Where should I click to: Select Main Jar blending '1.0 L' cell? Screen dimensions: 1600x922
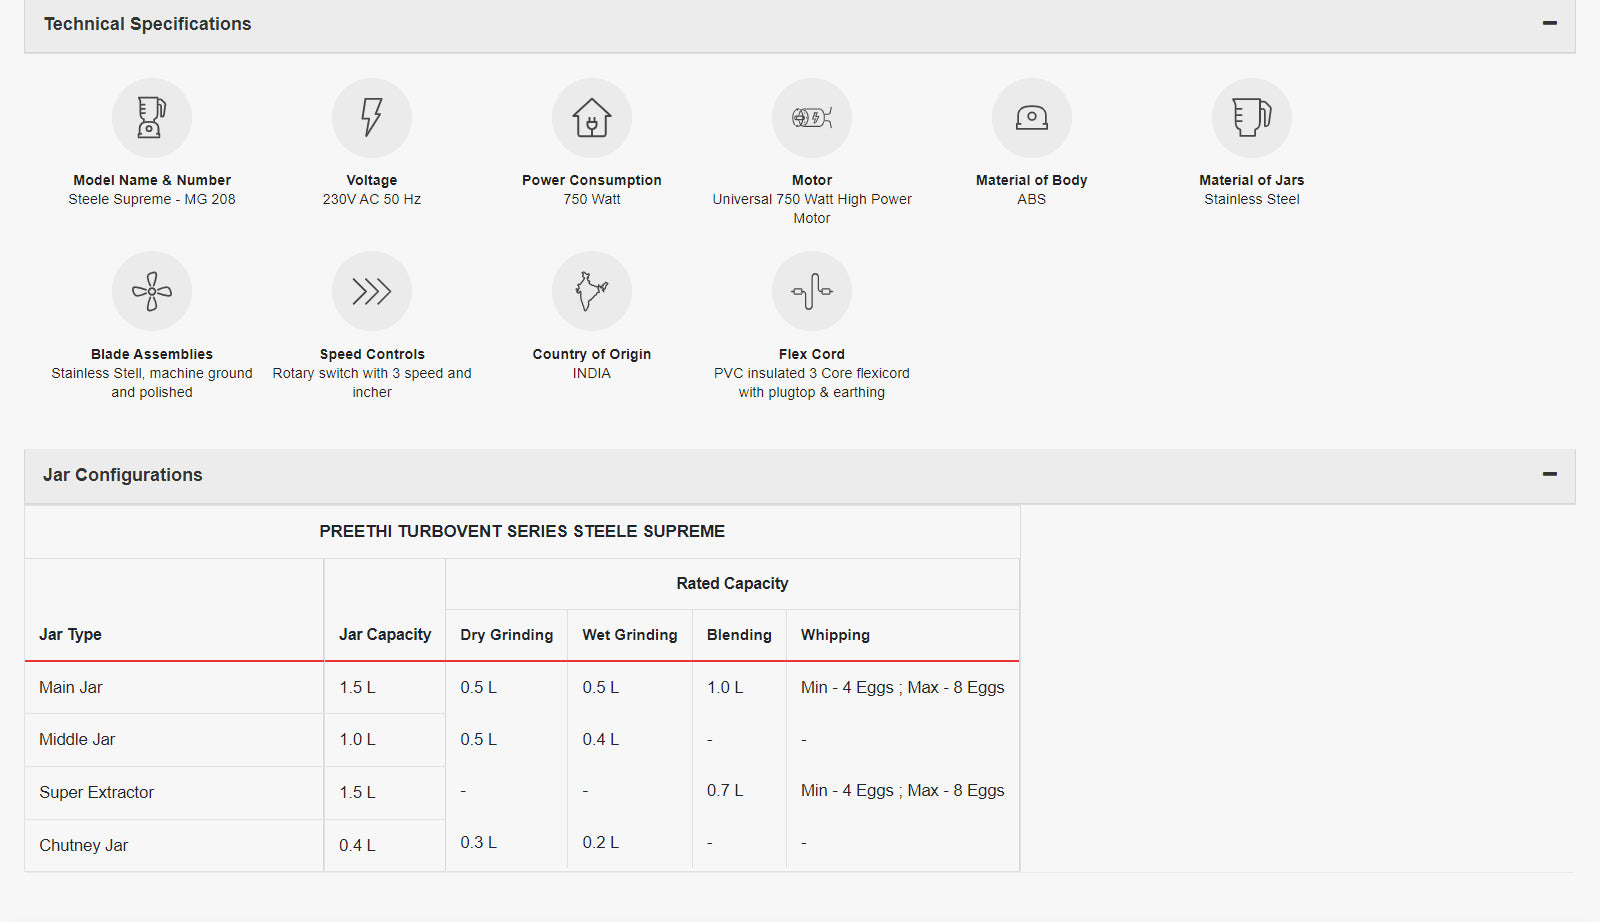[x=725, y=687]
